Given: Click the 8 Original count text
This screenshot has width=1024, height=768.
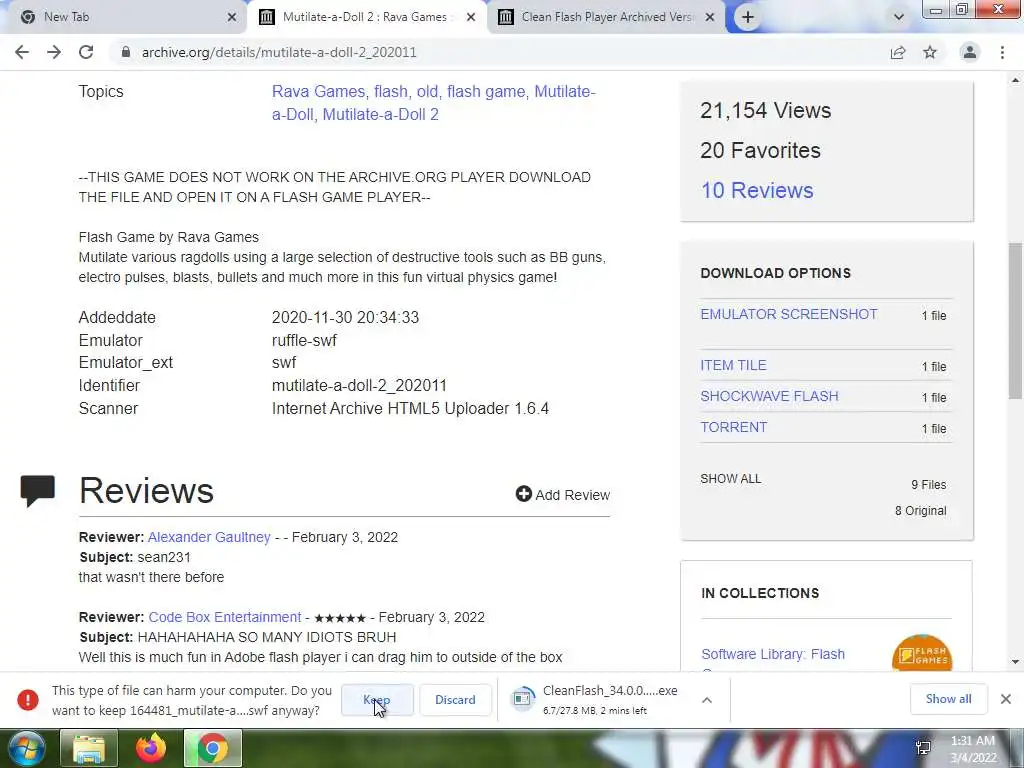Looking at the screenshot, I should (x=921, y=511).
